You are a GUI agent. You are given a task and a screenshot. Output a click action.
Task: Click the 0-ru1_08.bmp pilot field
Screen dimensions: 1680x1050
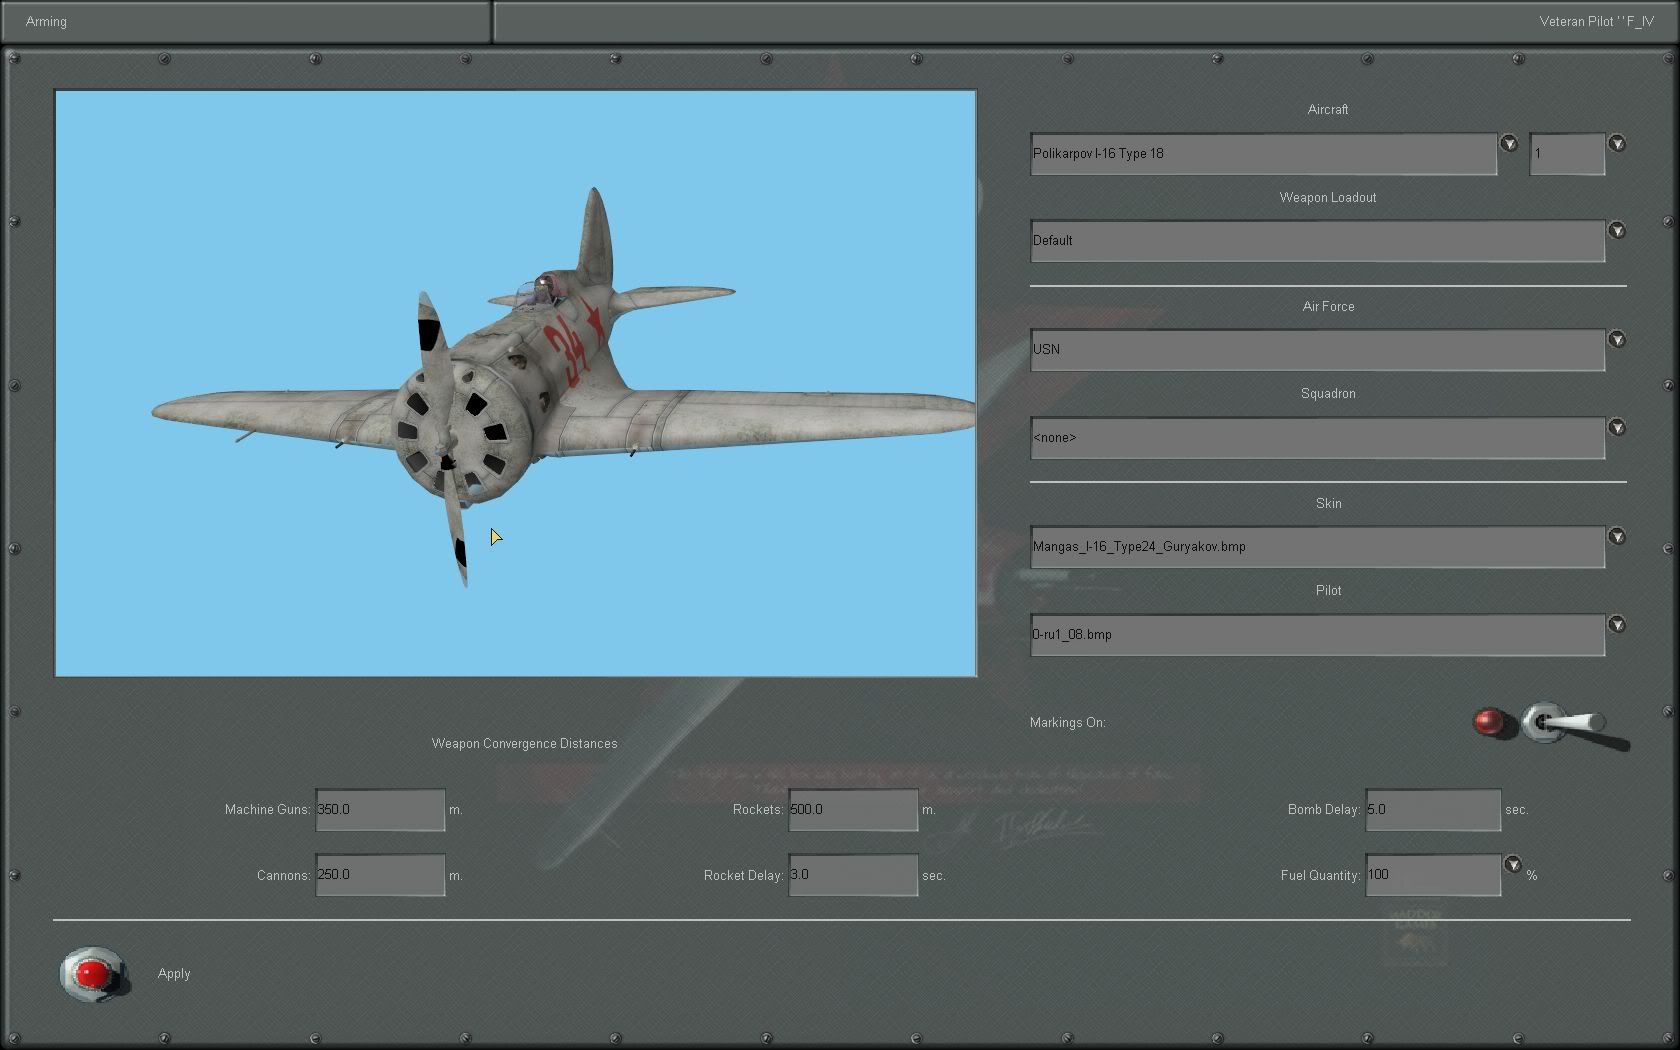pos(1318,635)
